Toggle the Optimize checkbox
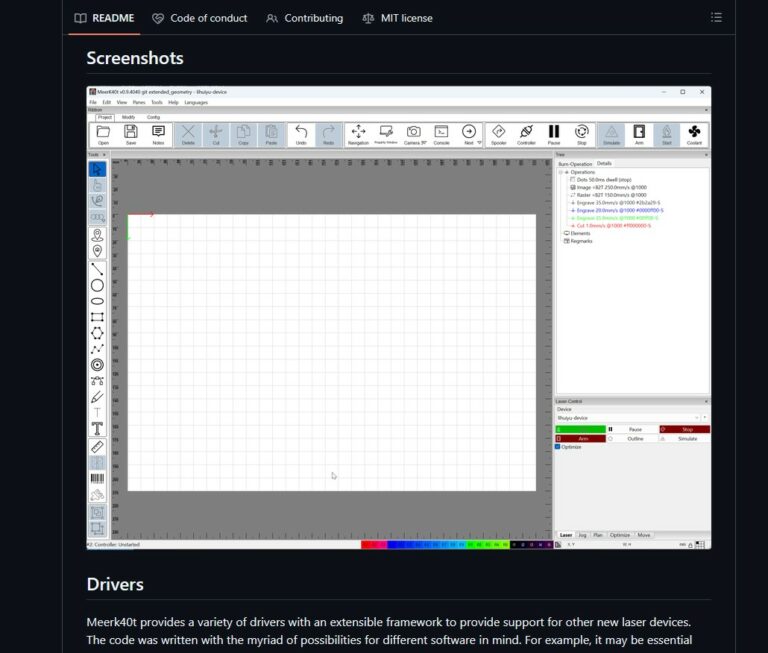Image resolution: width=768 pixels, height=653 pixels. pyautogui.click(x=557, y=447)
